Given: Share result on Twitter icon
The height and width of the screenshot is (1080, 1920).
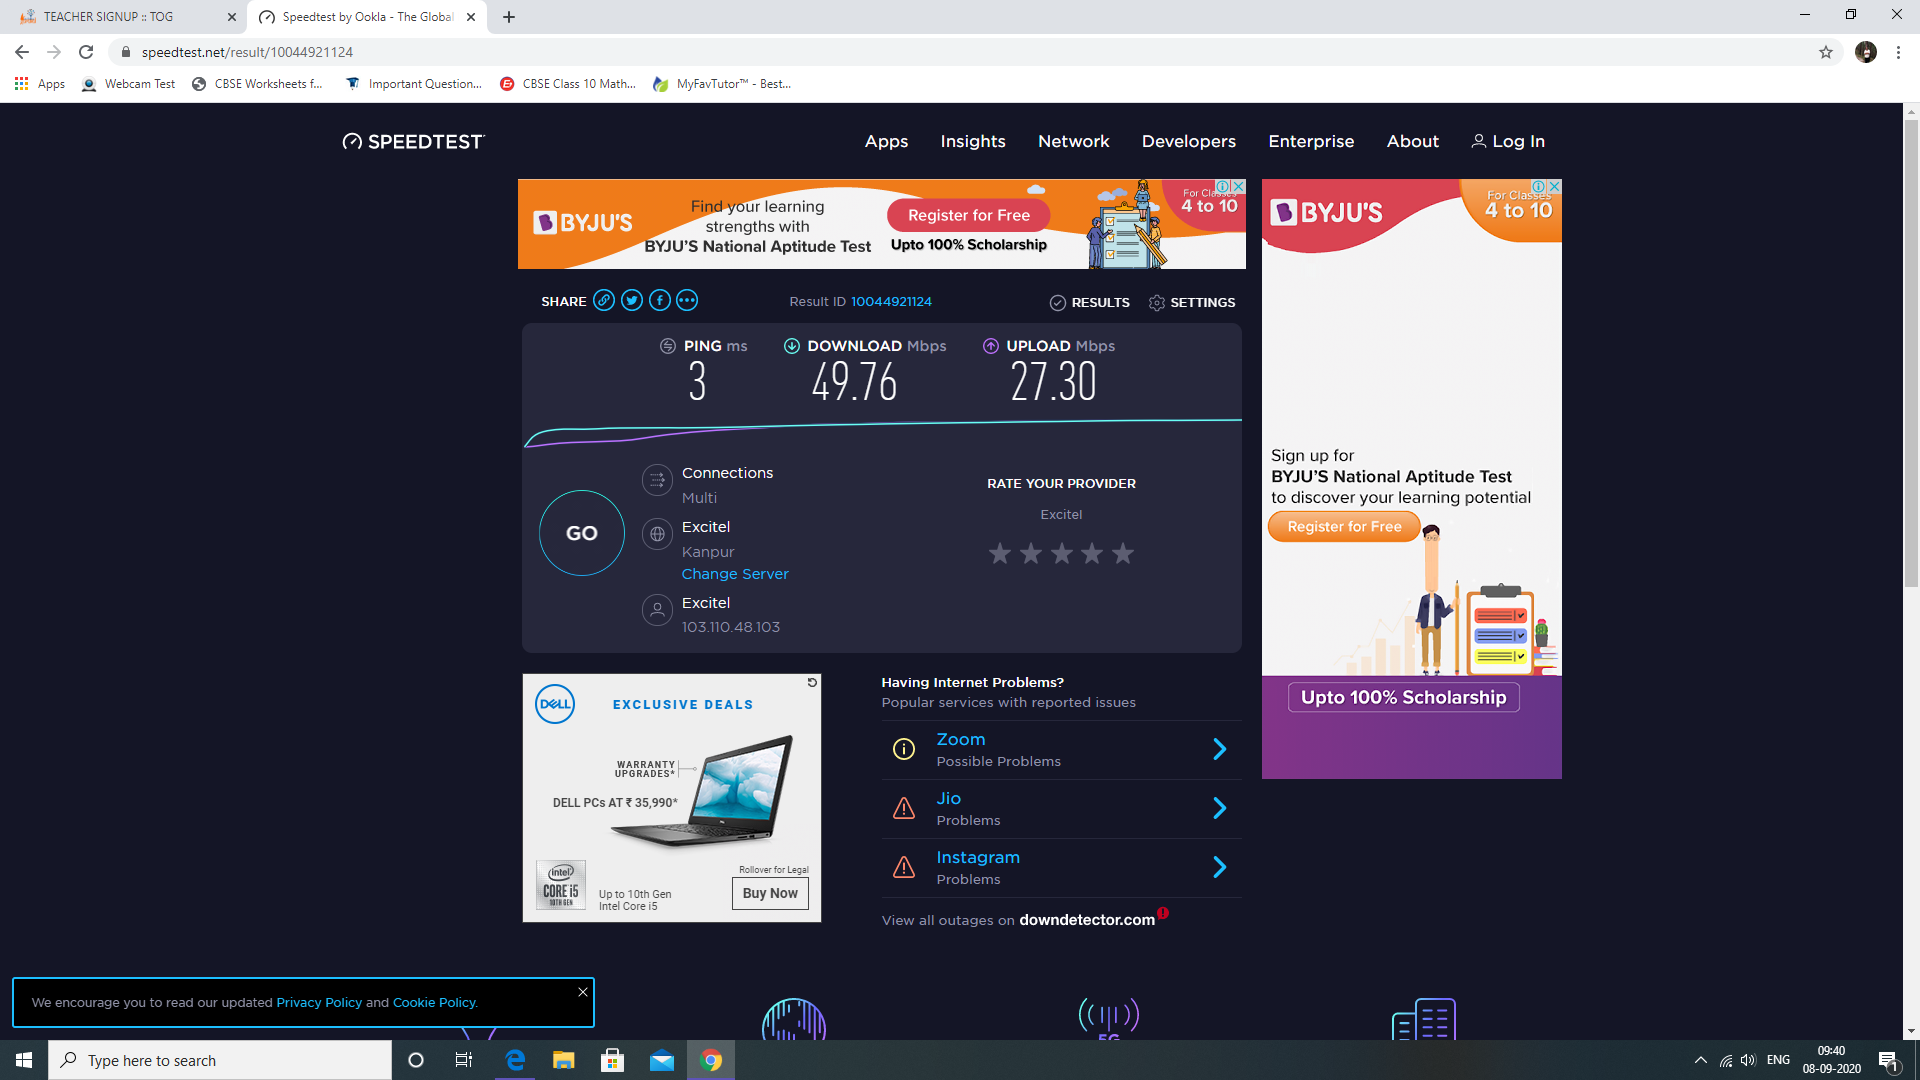Looking at the screenshot, I should [632, 301].
